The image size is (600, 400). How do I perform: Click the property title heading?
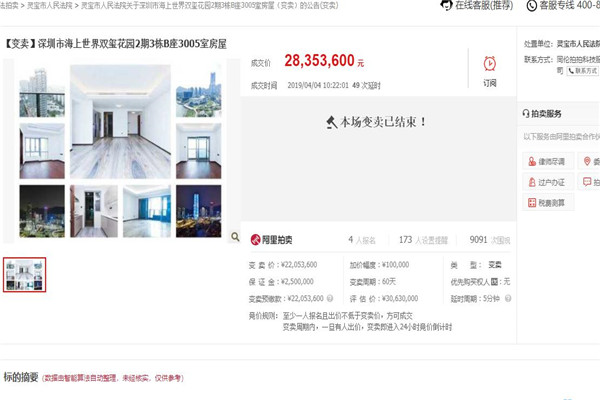[115, 44]
